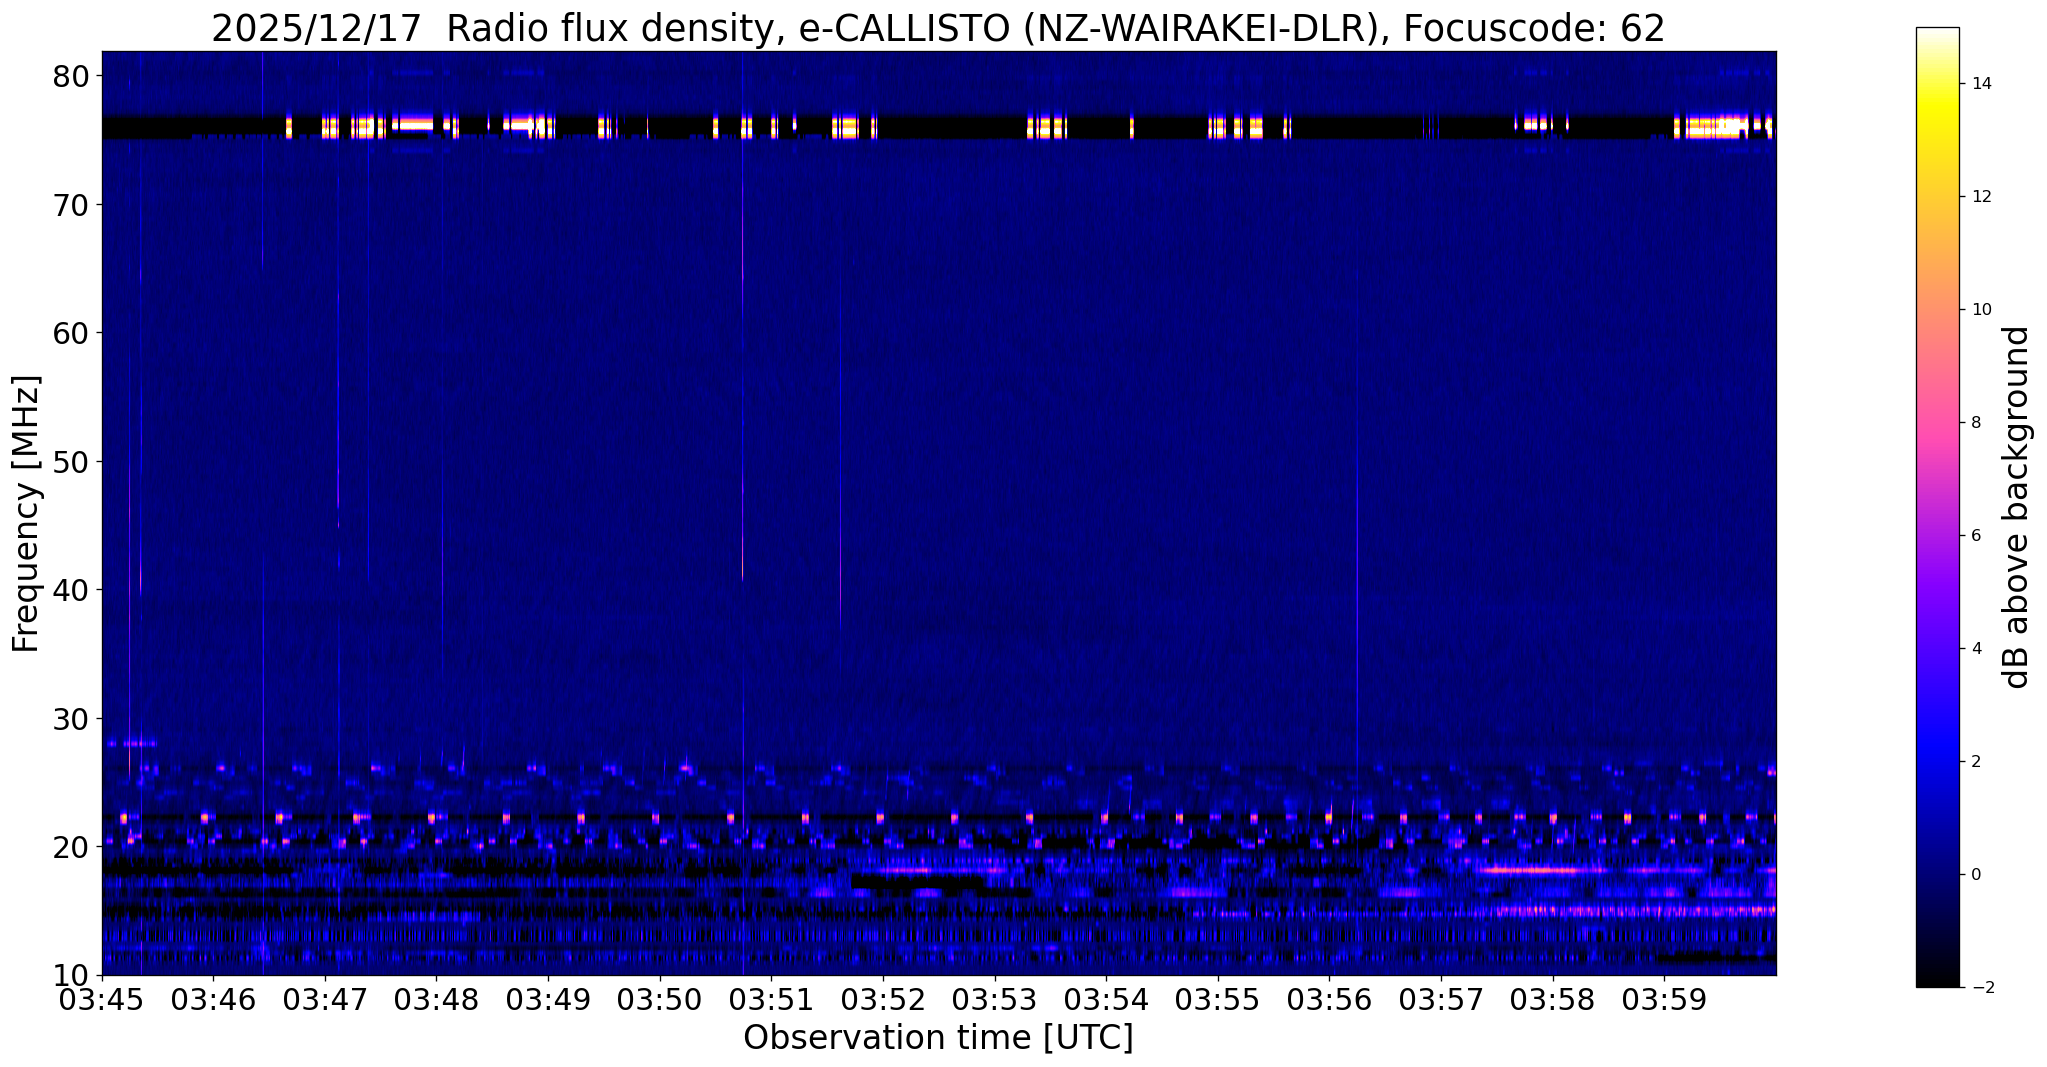Click the colorbar tick label 2
The image size is (2047, 1067).
pyautogui.click(x=1975, y=762)
